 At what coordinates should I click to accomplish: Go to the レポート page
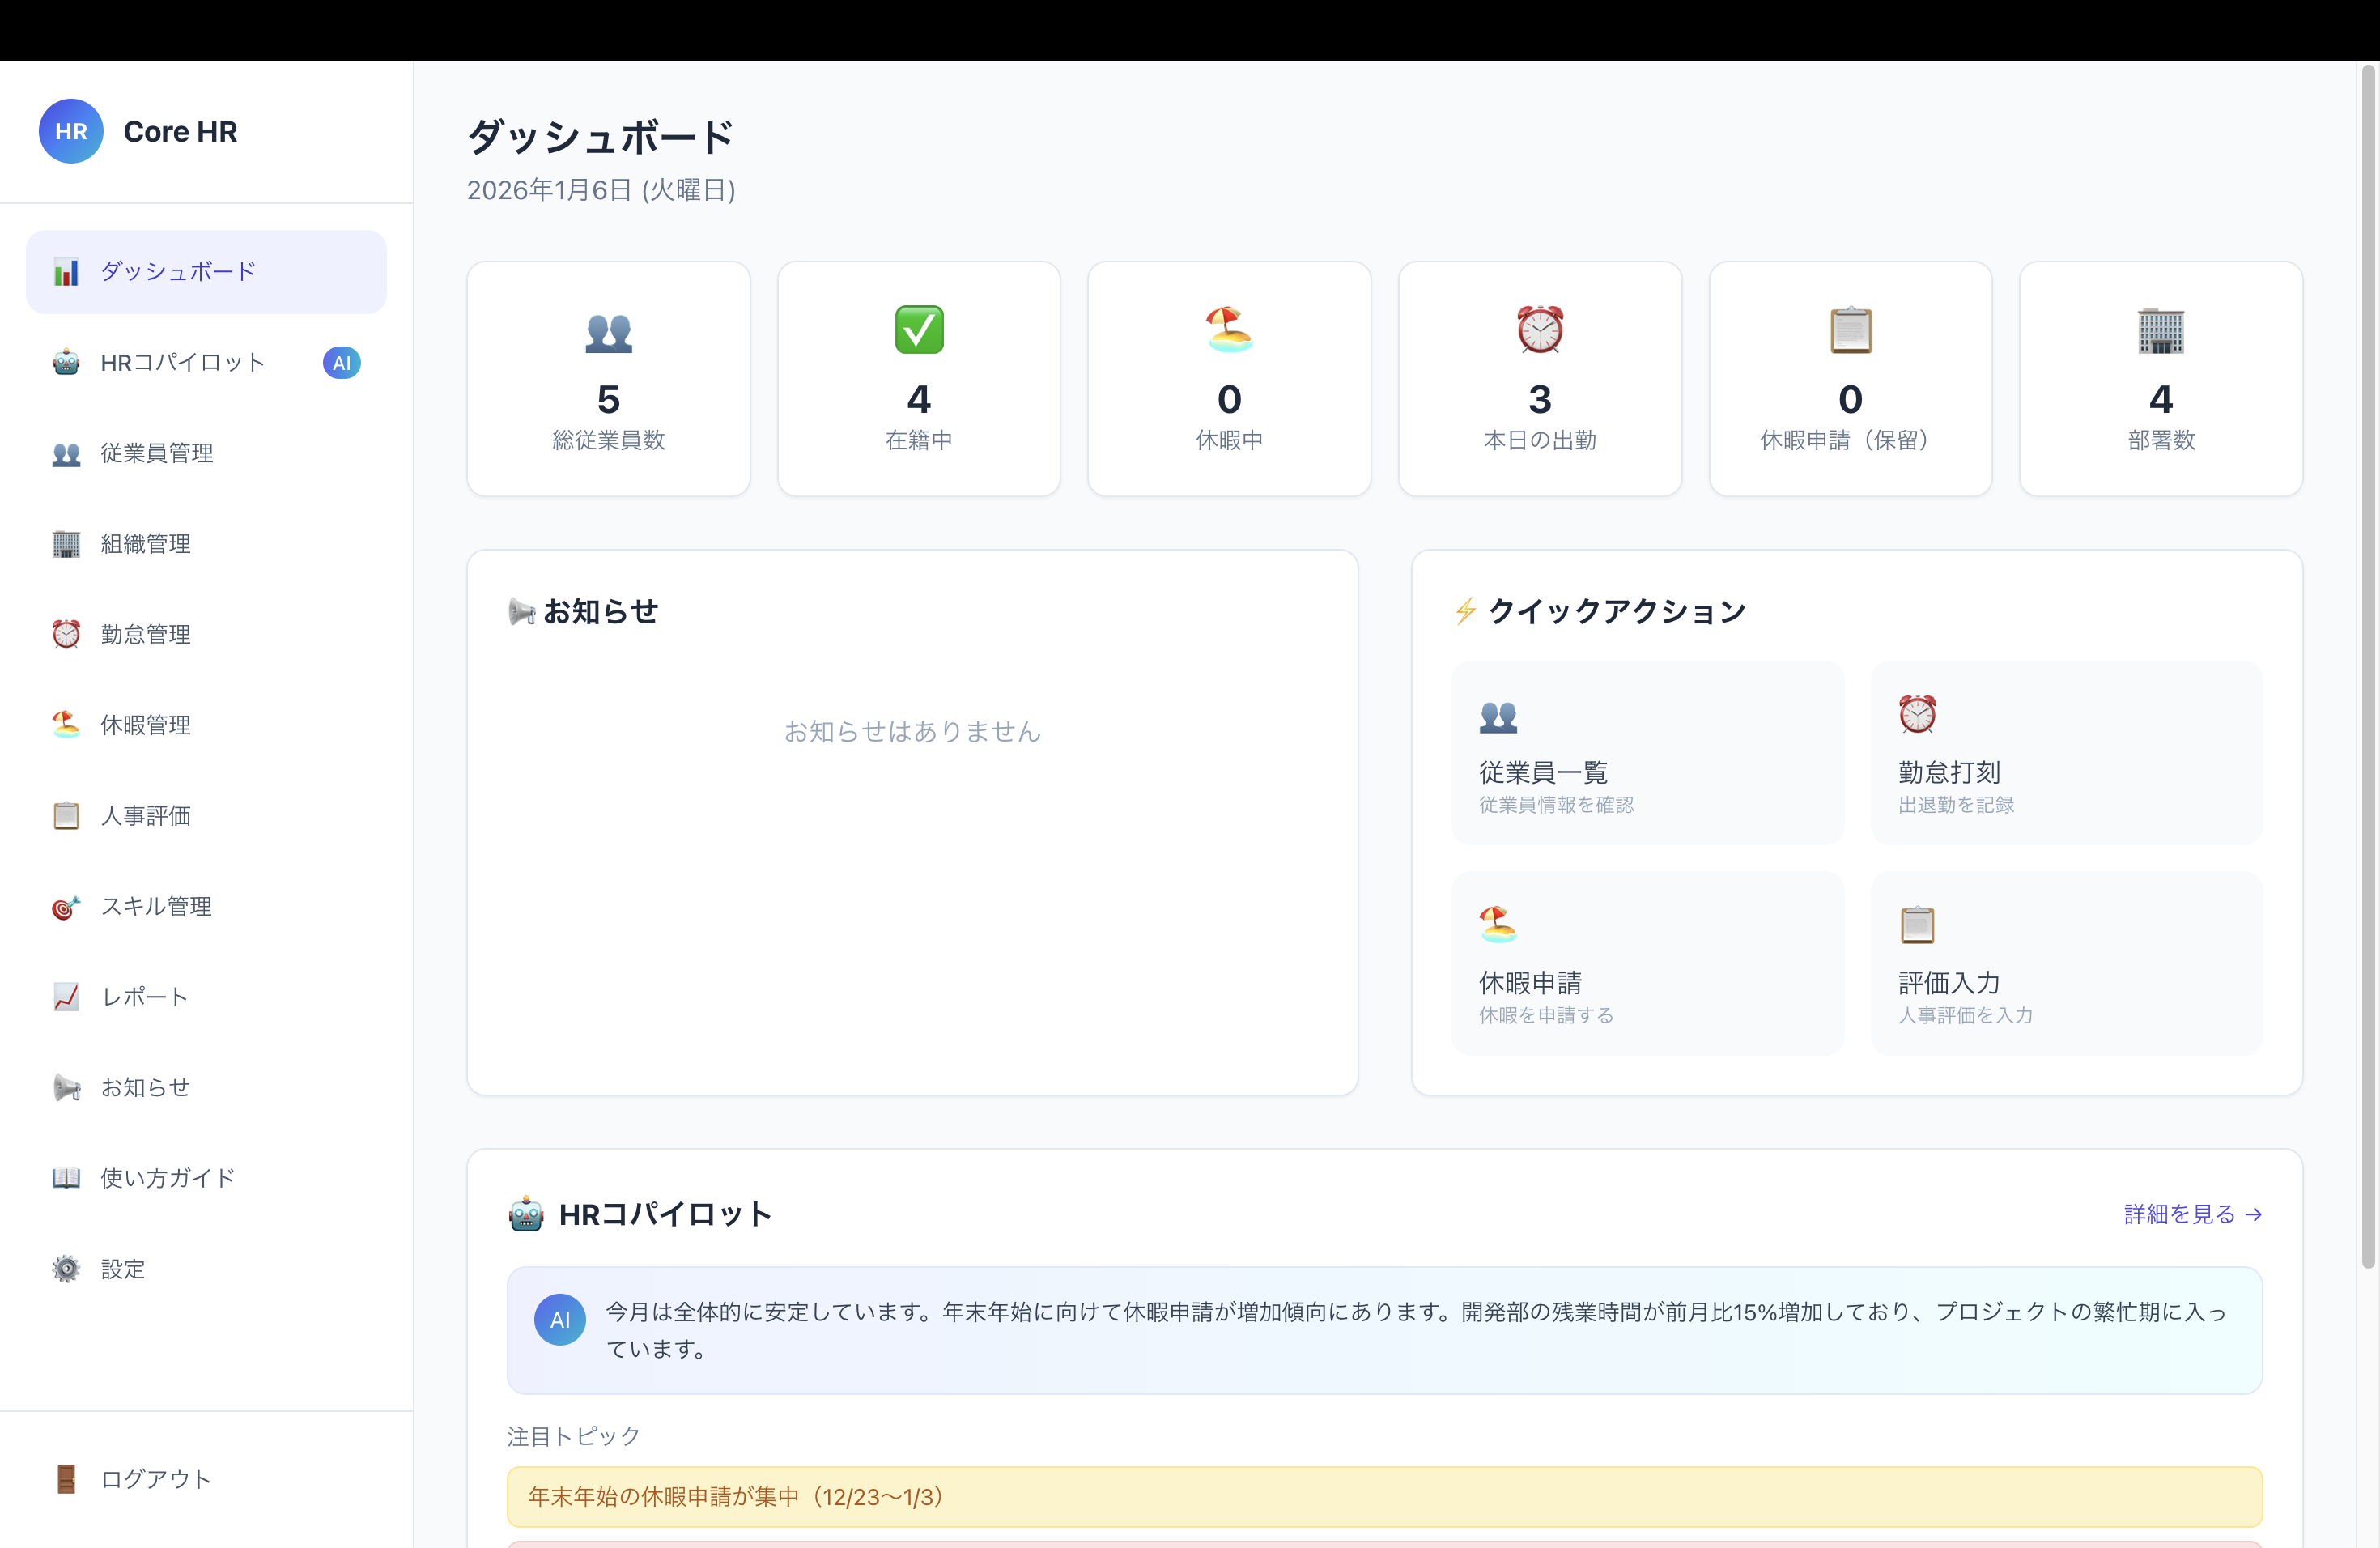(145, 997)
